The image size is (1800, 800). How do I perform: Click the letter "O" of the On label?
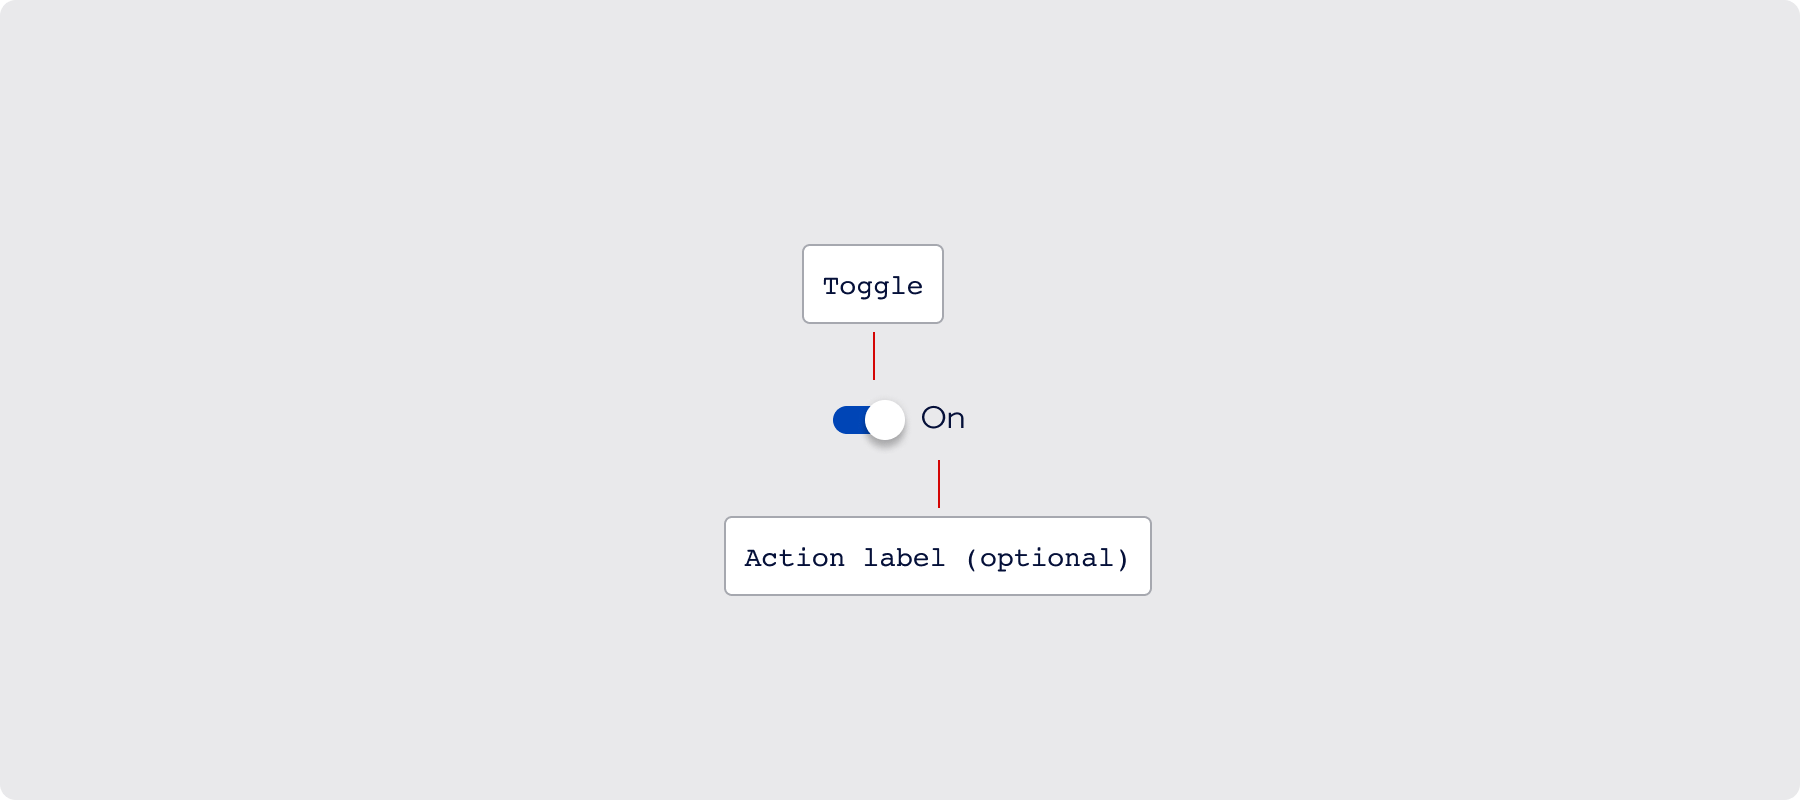932,418
